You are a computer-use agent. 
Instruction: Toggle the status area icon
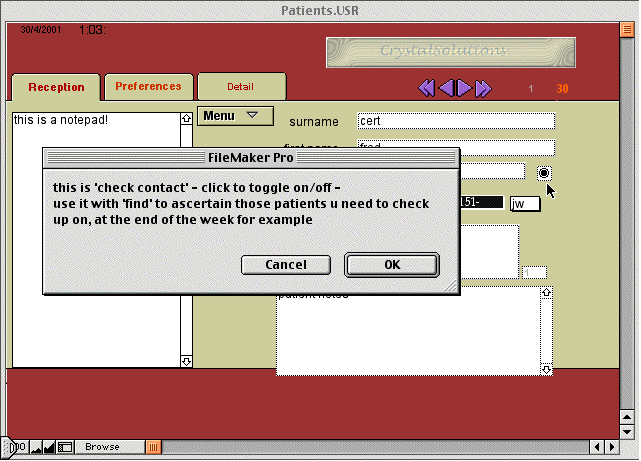(65, 448)
